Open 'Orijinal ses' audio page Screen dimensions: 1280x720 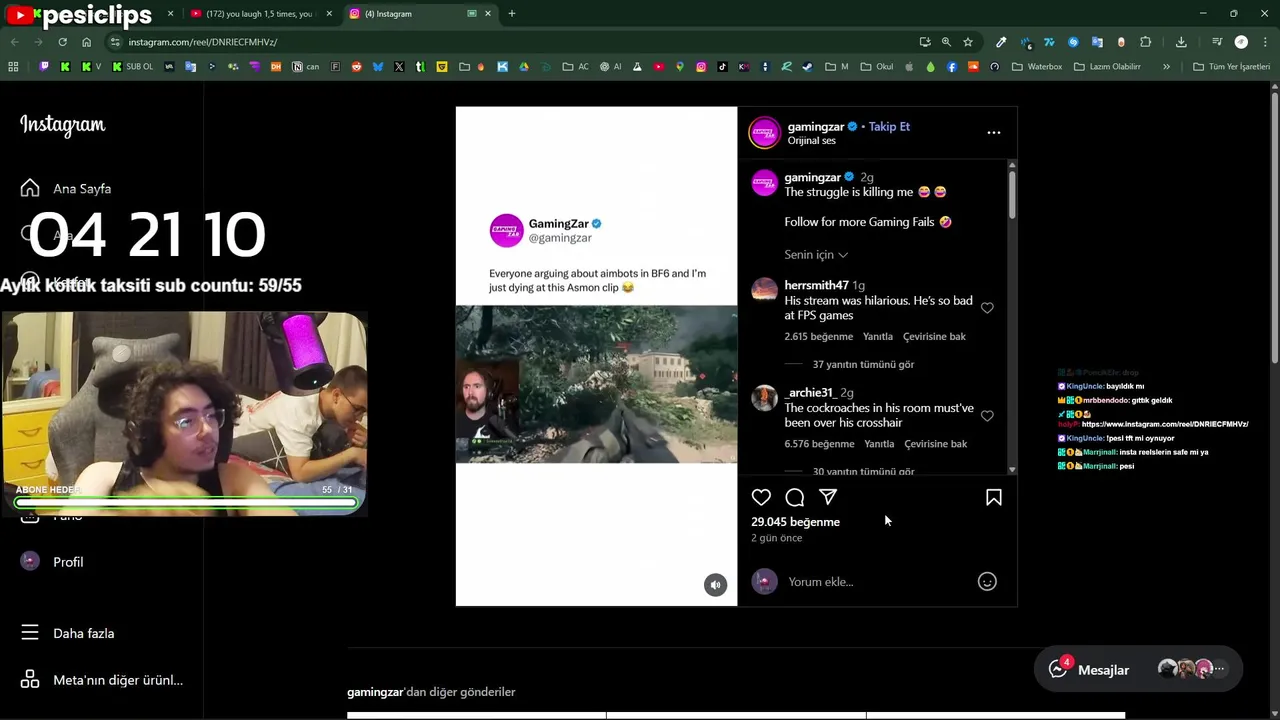[811, 141]
